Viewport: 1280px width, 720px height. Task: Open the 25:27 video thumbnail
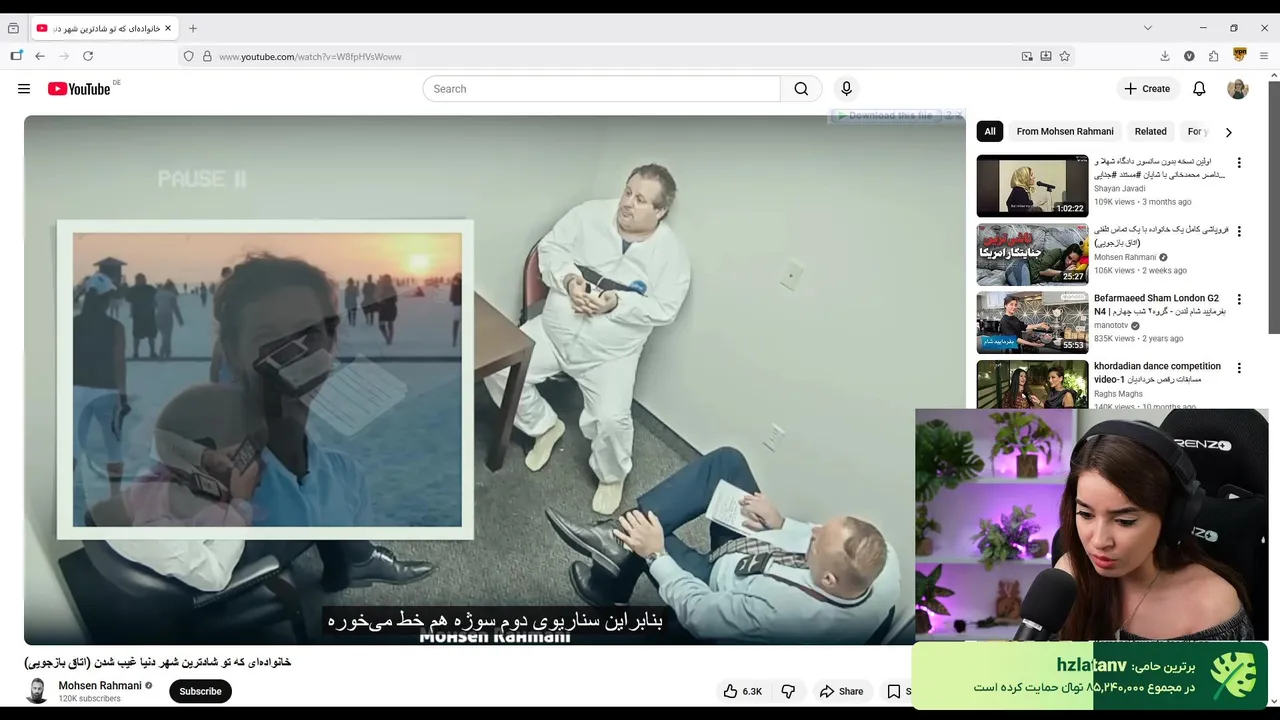point(1032,254)
